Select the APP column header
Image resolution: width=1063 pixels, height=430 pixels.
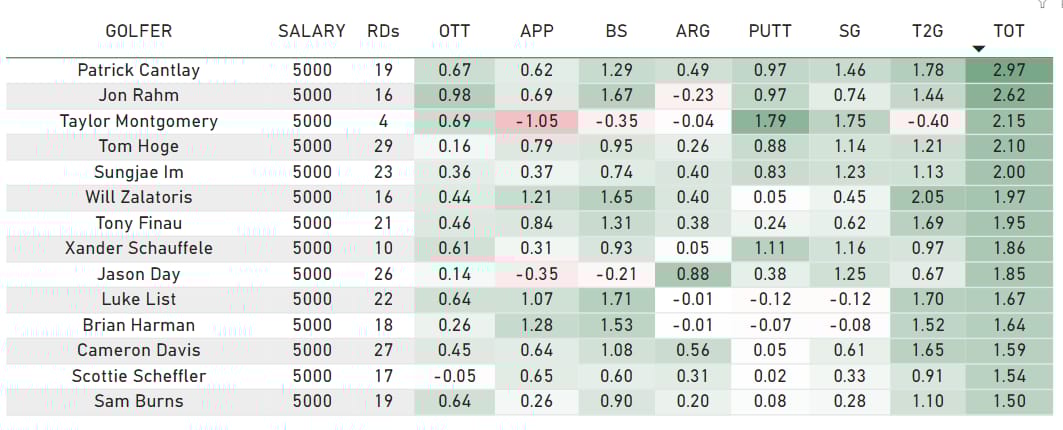pyautogui.click(x=537, y=31)
